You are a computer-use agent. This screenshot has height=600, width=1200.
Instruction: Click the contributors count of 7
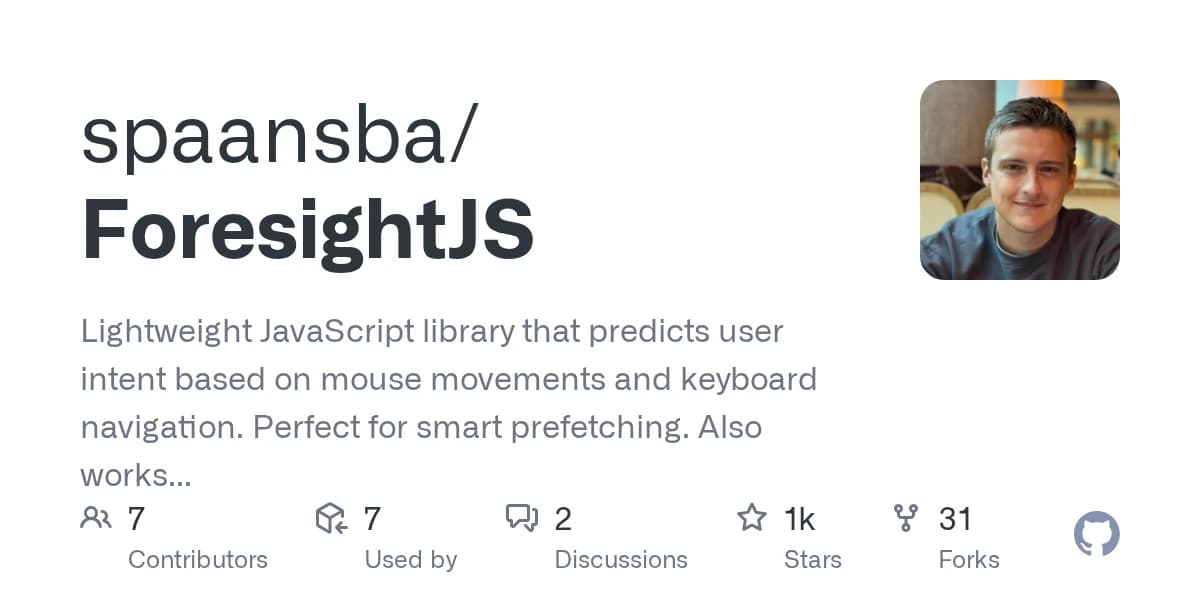[x=137, y=519]
